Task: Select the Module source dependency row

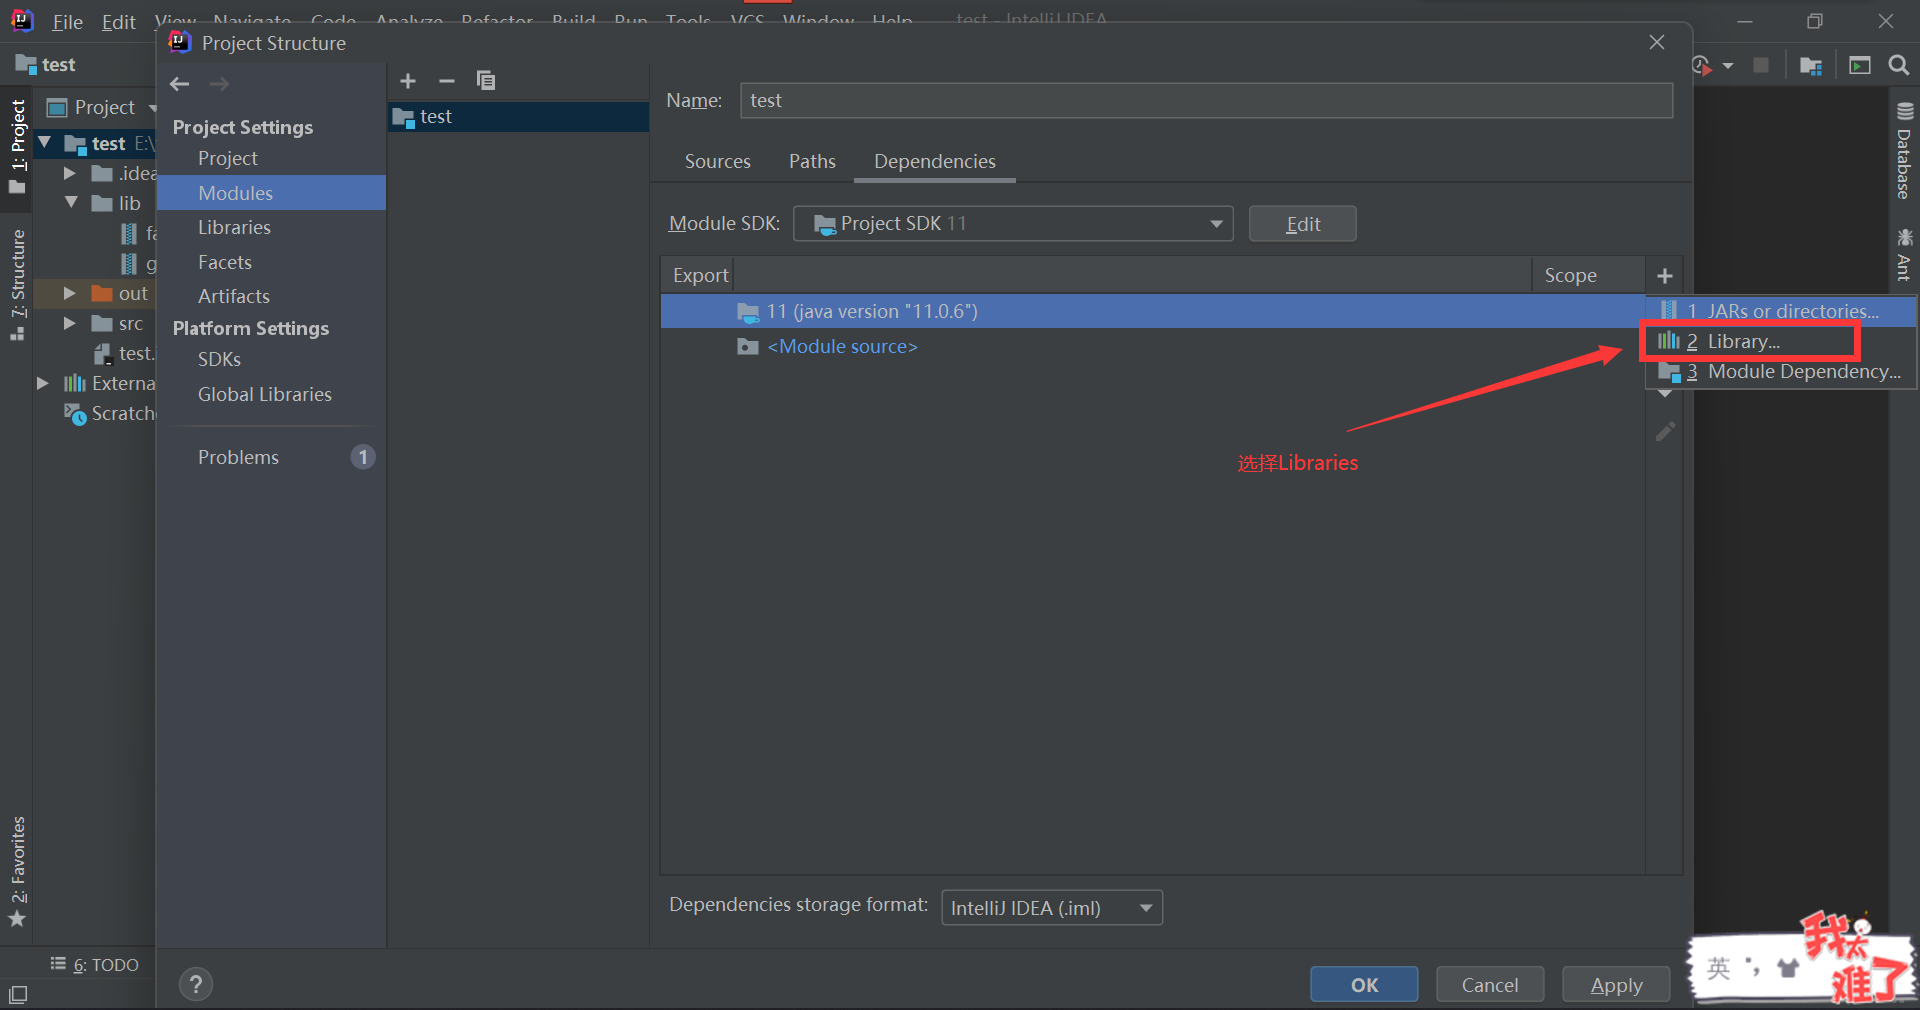Action: click(1153, 347)
